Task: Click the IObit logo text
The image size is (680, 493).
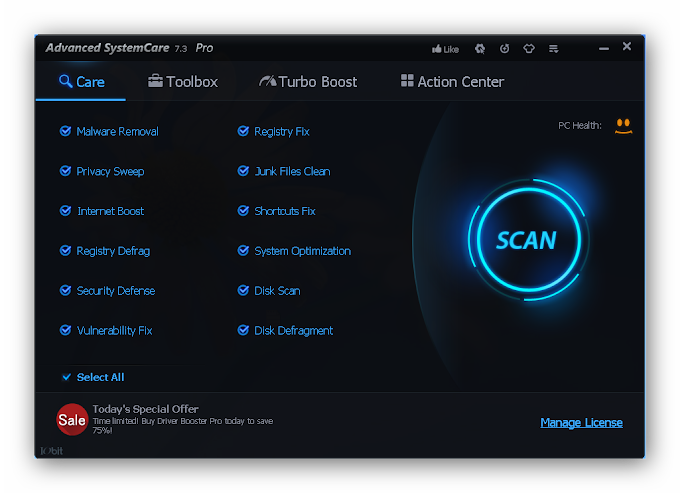Action: [x=52, y=451]
